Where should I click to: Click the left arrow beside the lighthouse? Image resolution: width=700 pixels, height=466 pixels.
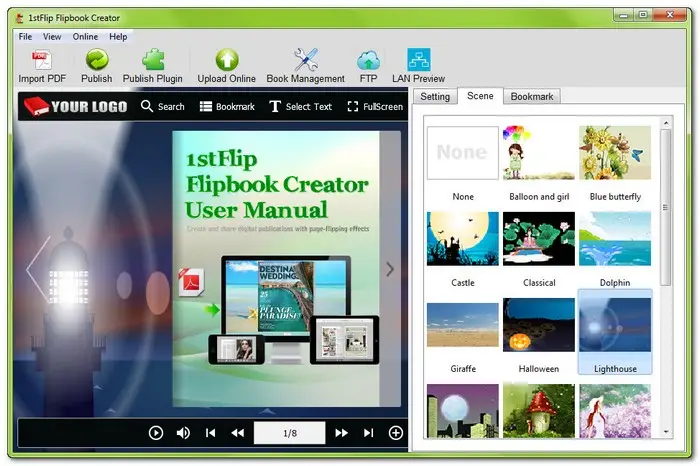(38, 270)
